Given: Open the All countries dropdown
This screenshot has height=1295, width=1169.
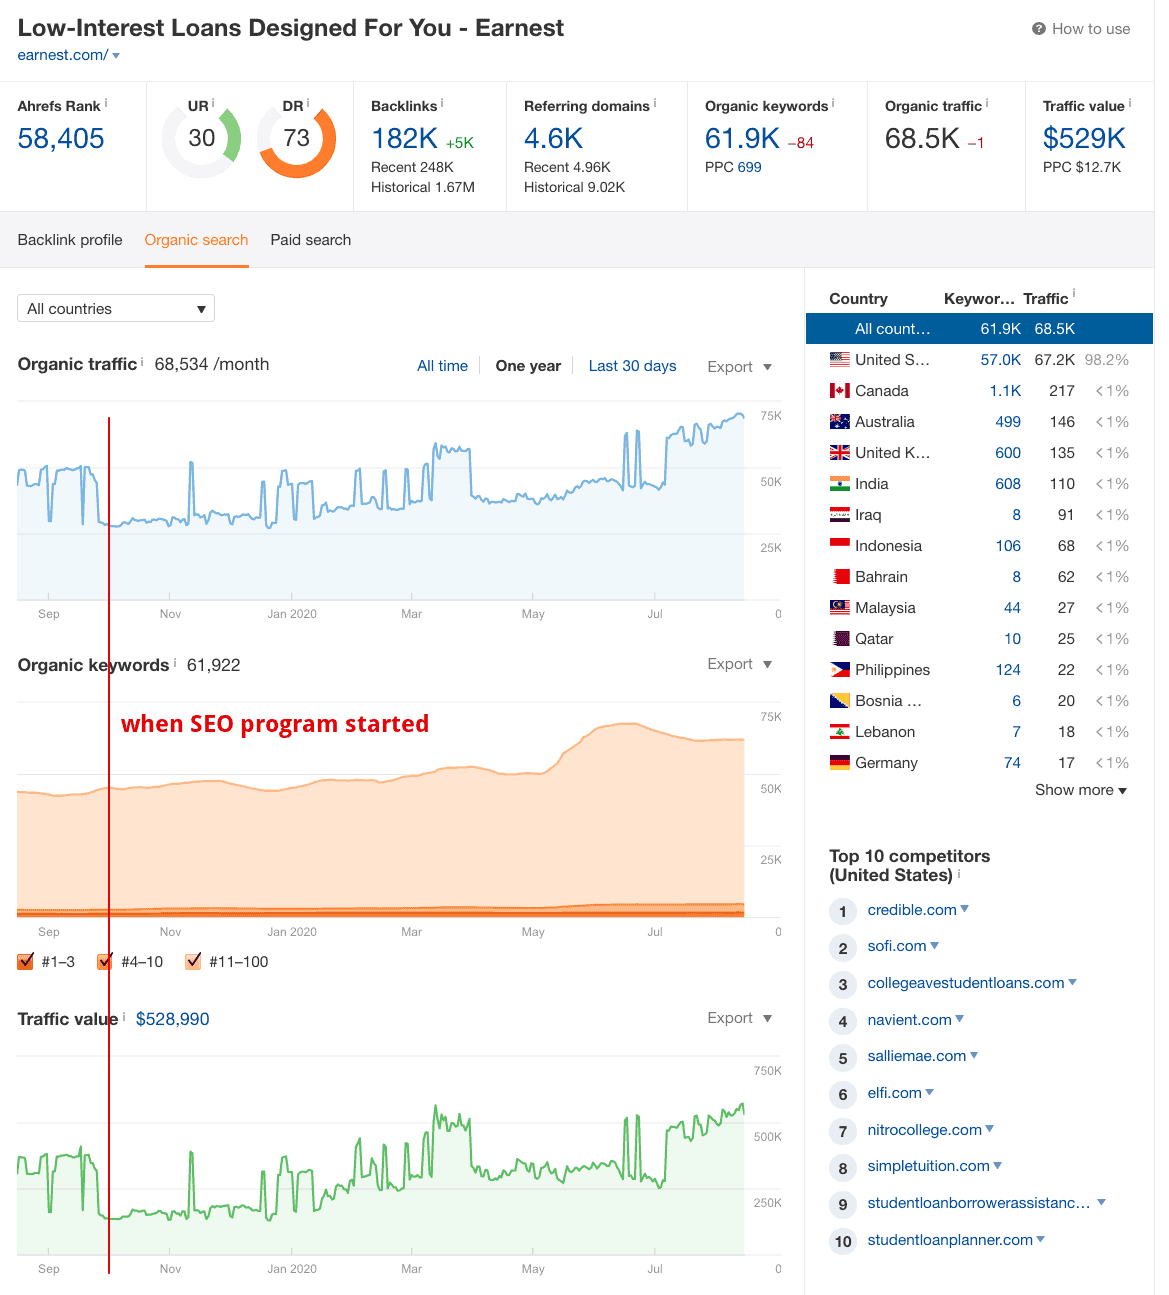Looking at the screenshot, I should (116, 309).
